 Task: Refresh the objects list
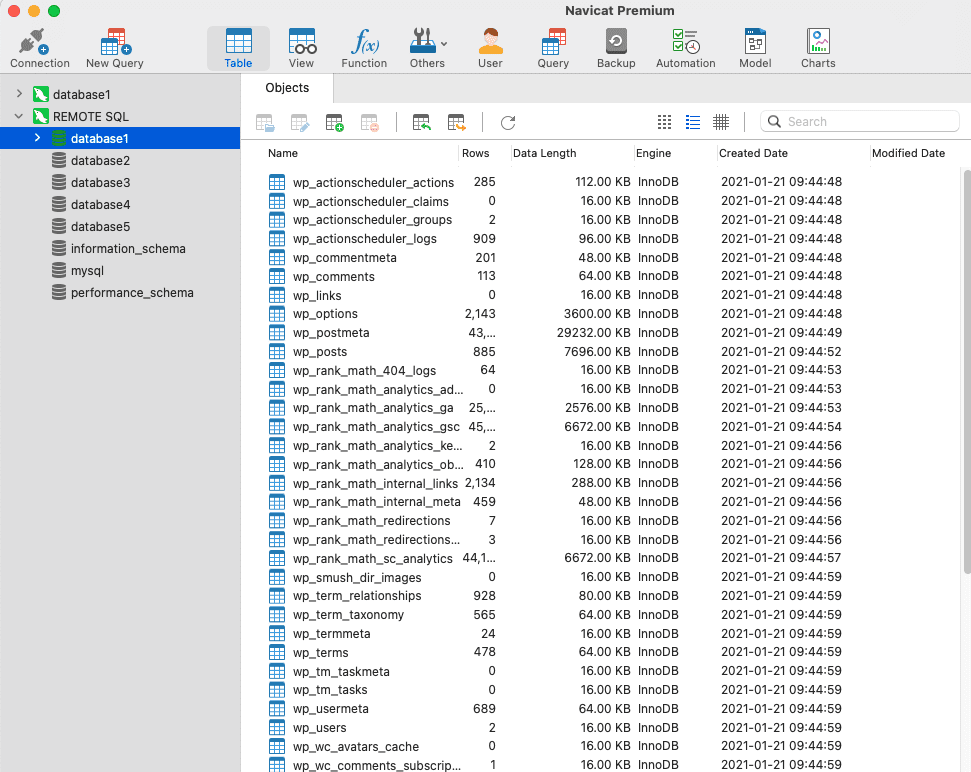click(x=508, y=122)
